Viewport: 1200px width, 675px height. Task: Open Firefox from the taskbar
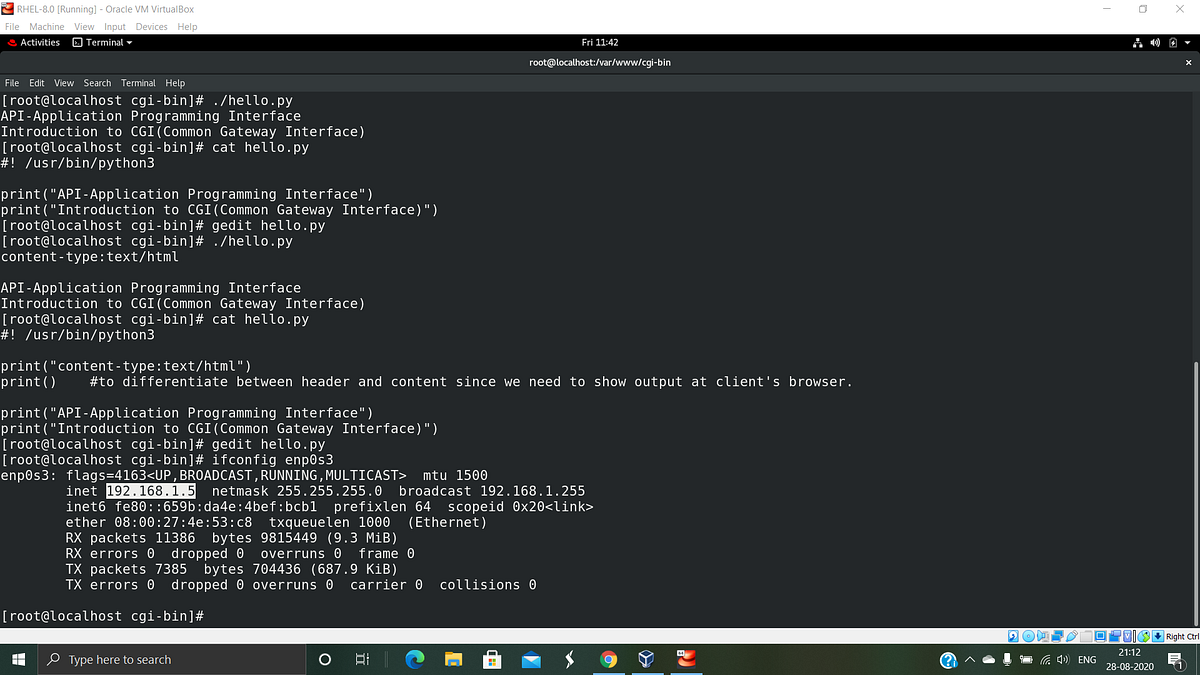click(x=414, y=659)
